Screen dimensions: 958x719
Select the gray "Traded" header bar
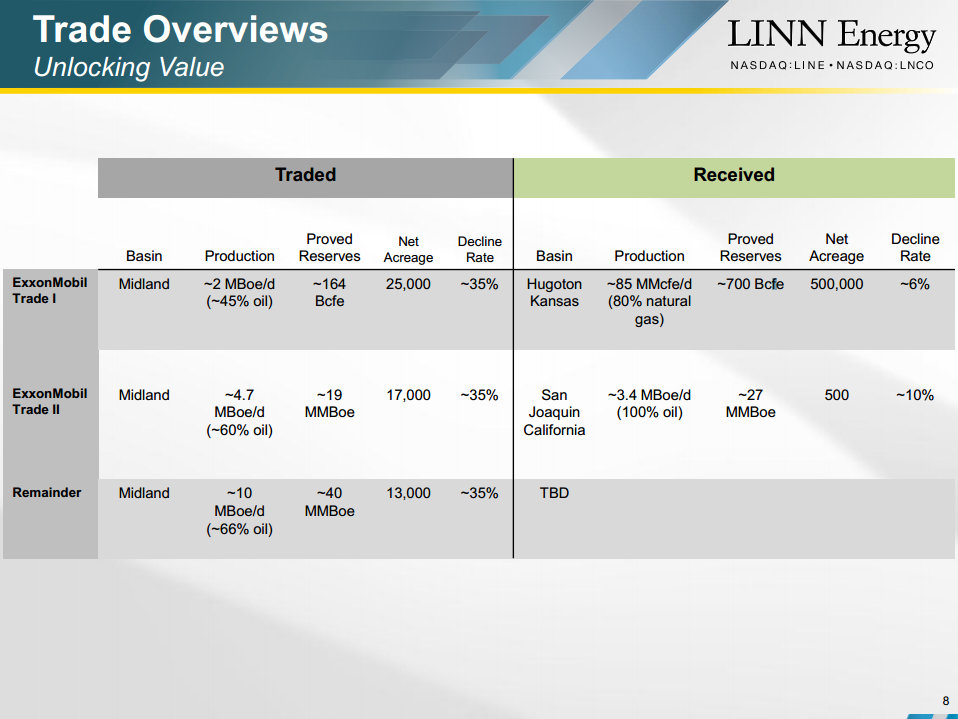(x=305, y=175)
